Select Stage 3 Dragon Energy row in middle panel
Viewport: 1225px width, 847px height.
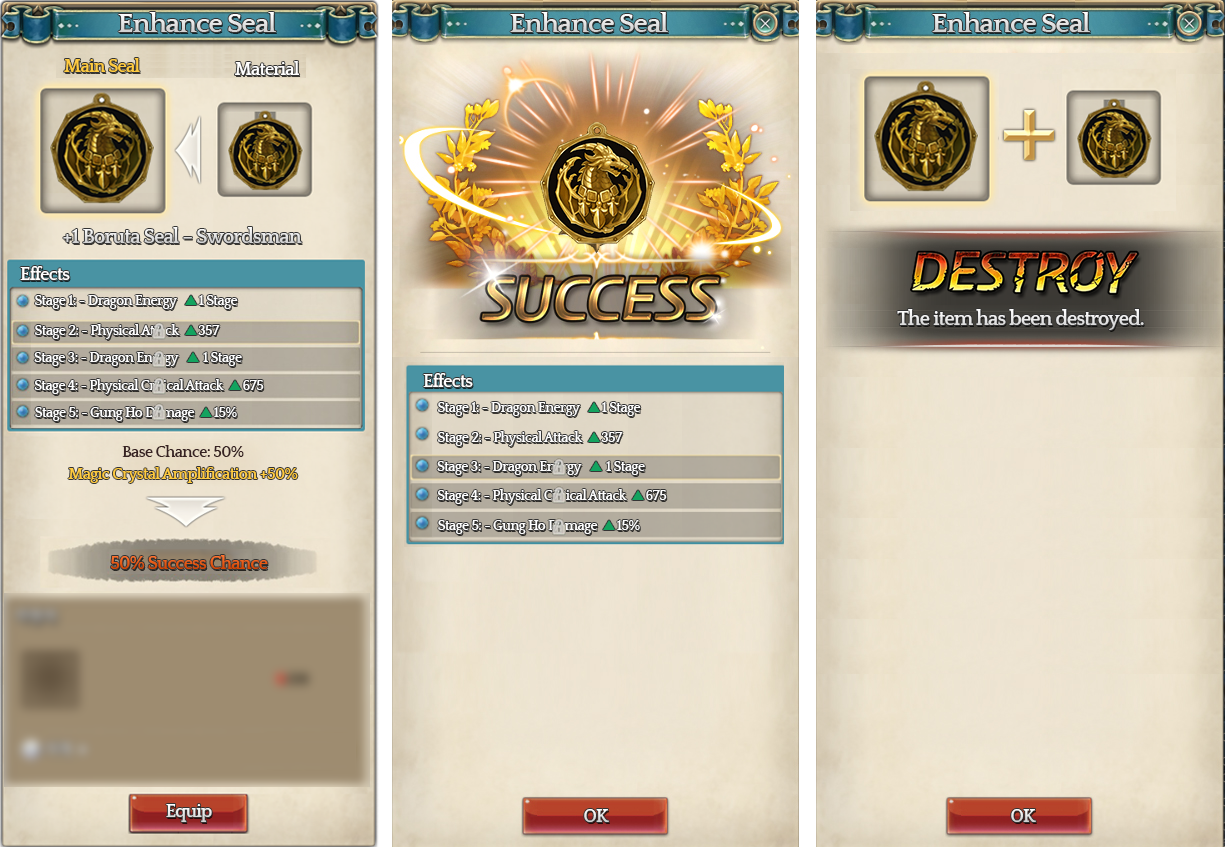[595, 467]
